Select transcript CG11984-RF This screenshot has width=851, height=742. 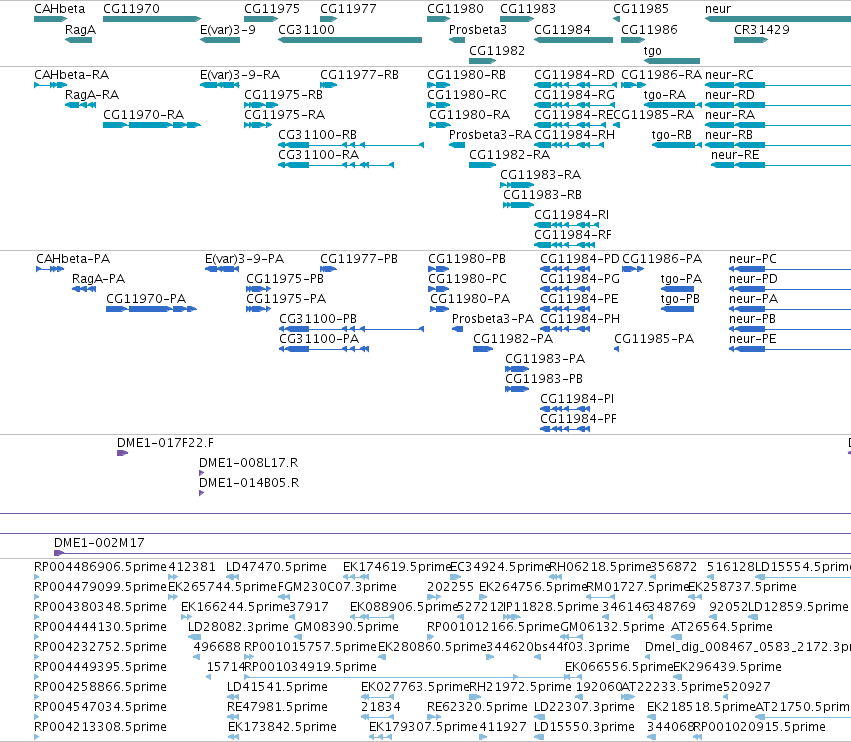pyautogui.click(x=573, y=235)
